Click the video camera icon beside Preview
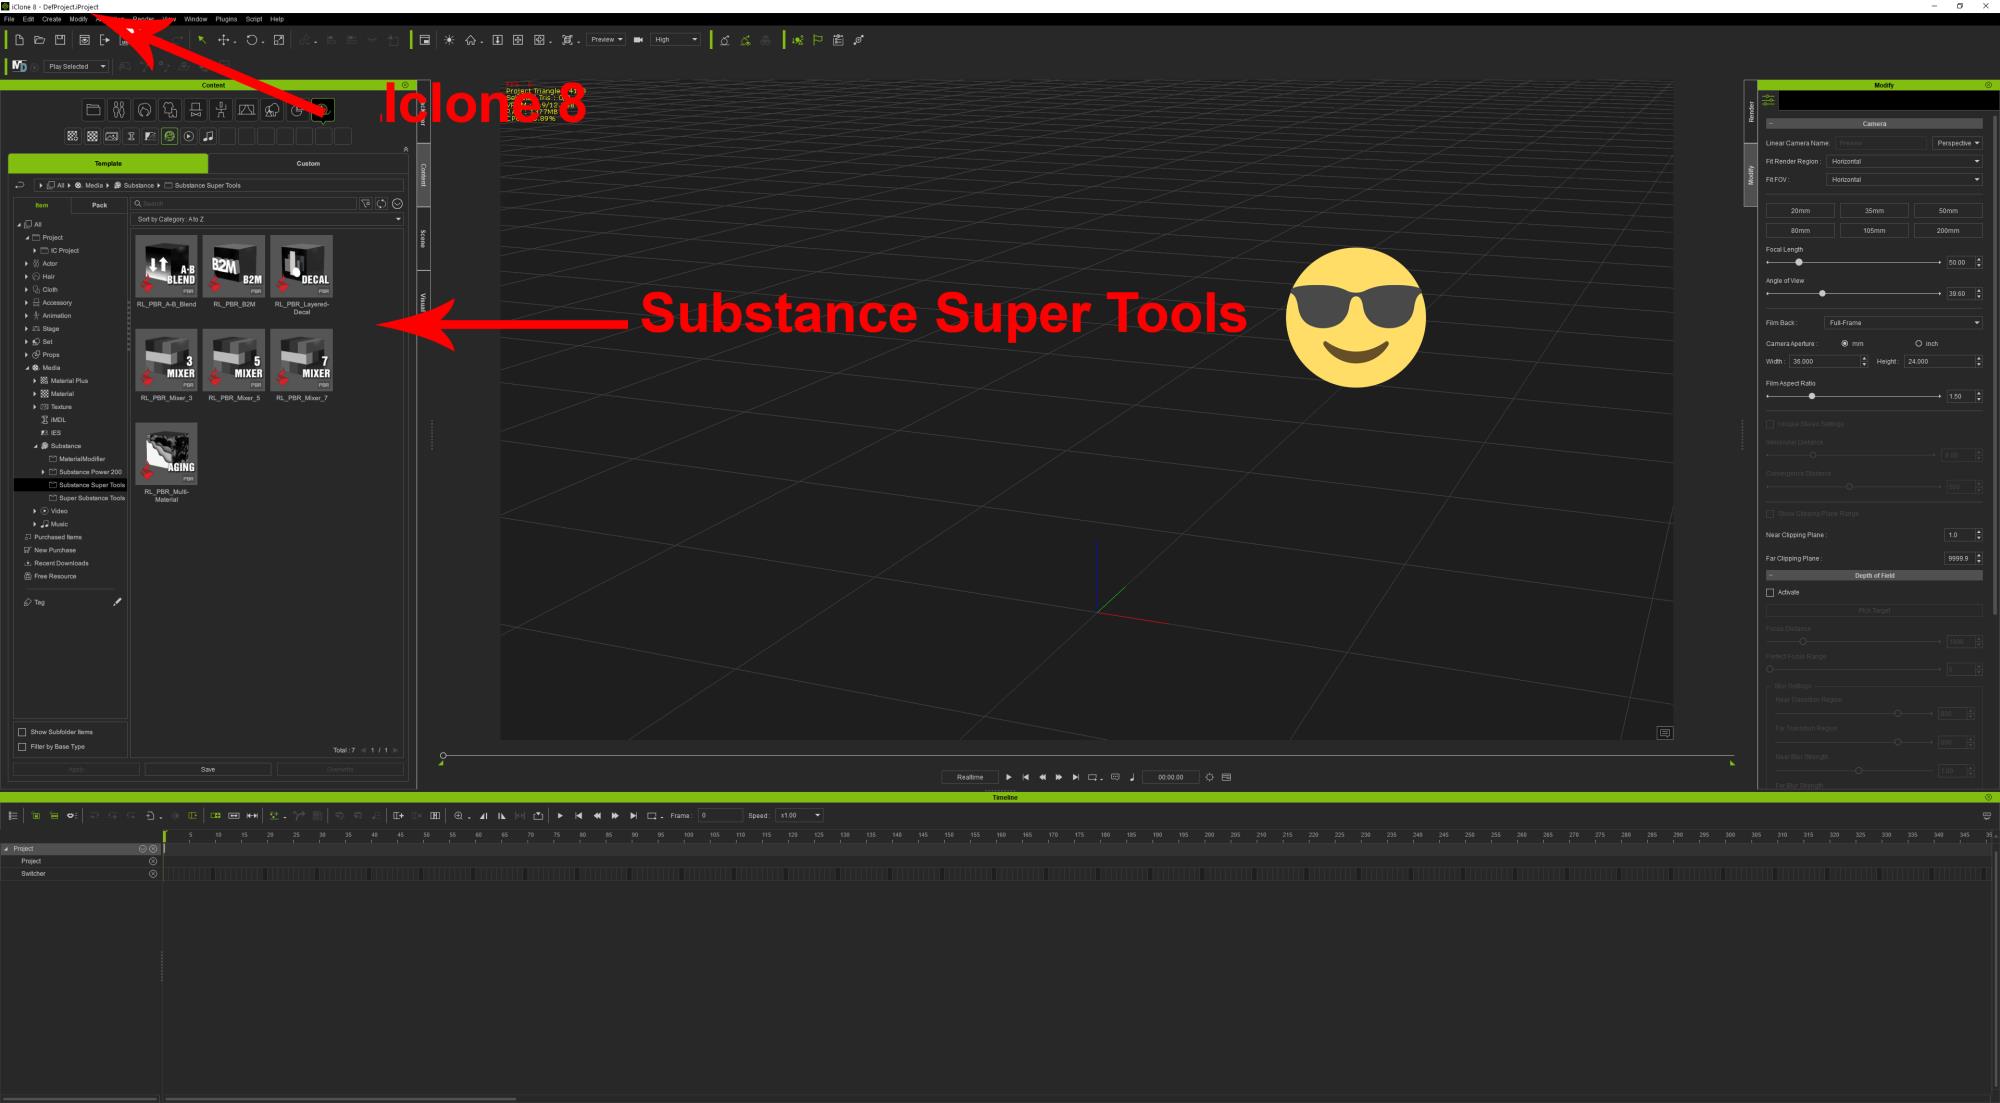The width and height of the screenshot is (2000, 1103). (638, 40)
